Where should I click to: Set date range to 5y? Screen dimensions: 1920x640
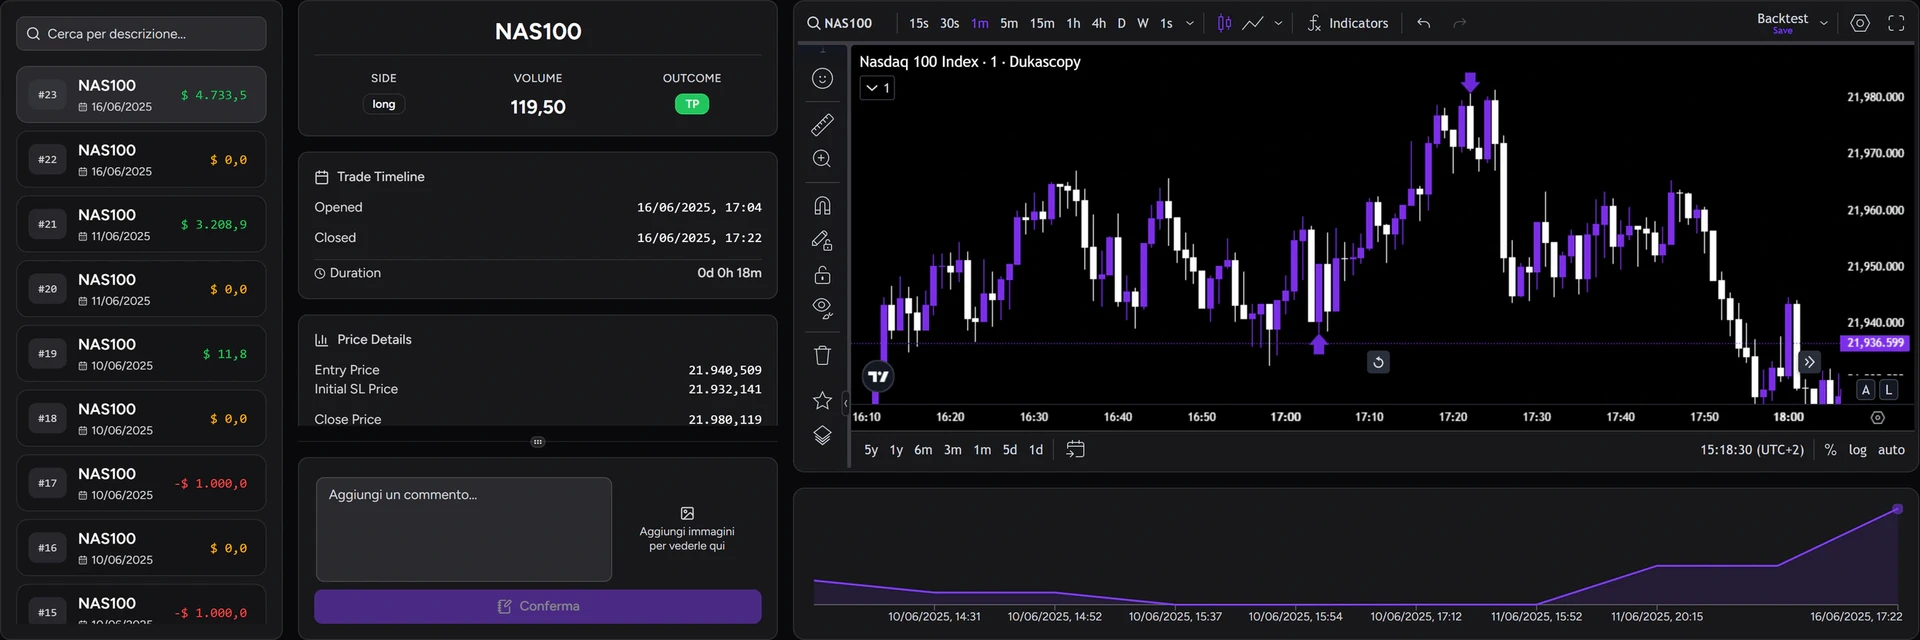[x=871, y=450]
